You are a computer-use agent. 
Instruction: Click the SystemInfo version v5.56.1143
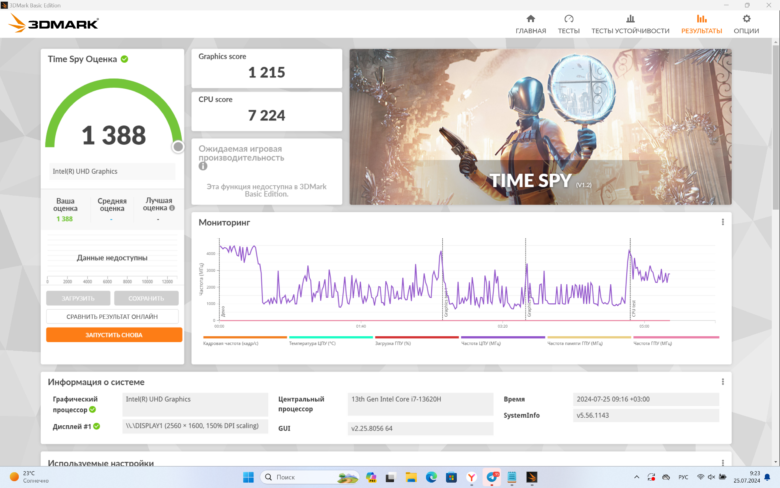(x=646, y=415)
